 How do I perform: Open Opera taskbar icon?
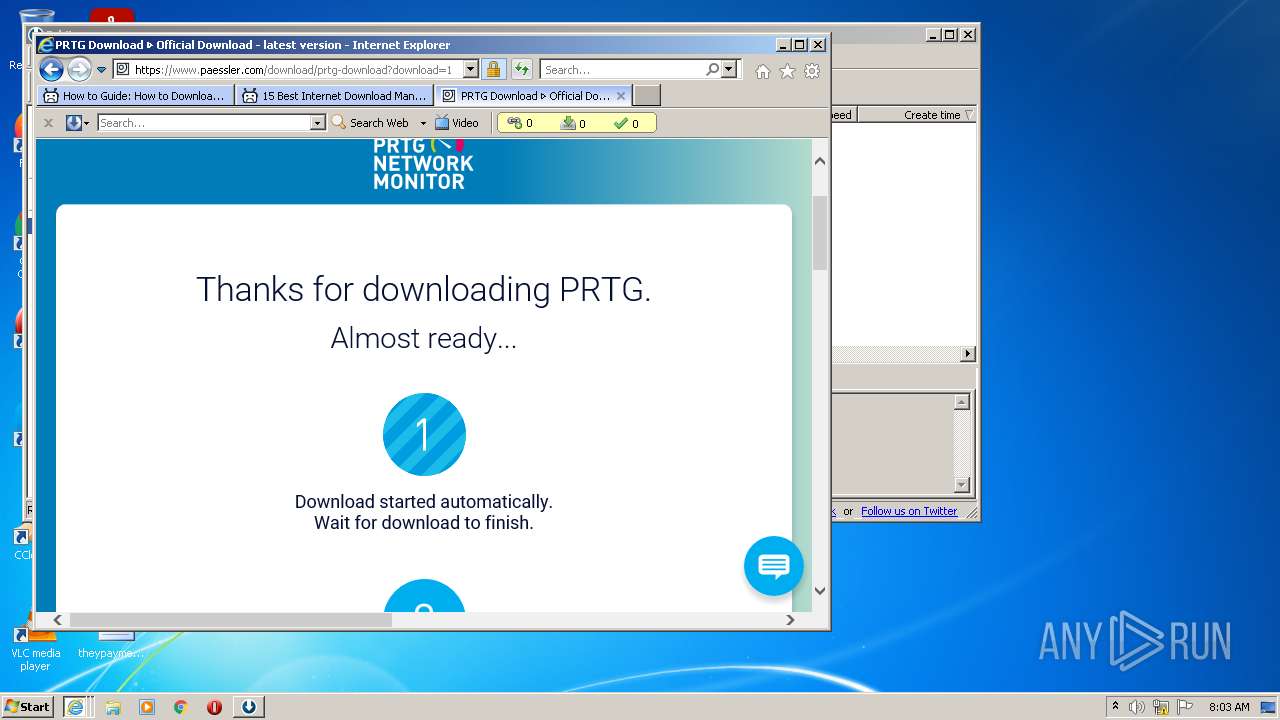point(214,707)
